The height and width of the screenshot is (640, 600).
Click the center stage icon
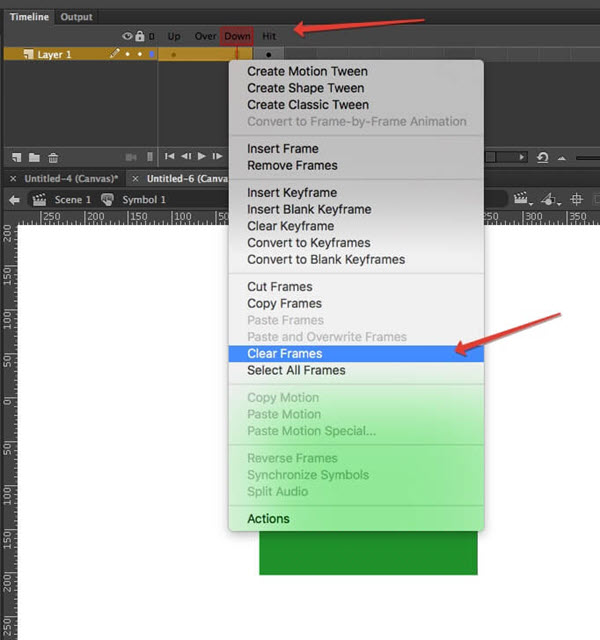point(577,199)
